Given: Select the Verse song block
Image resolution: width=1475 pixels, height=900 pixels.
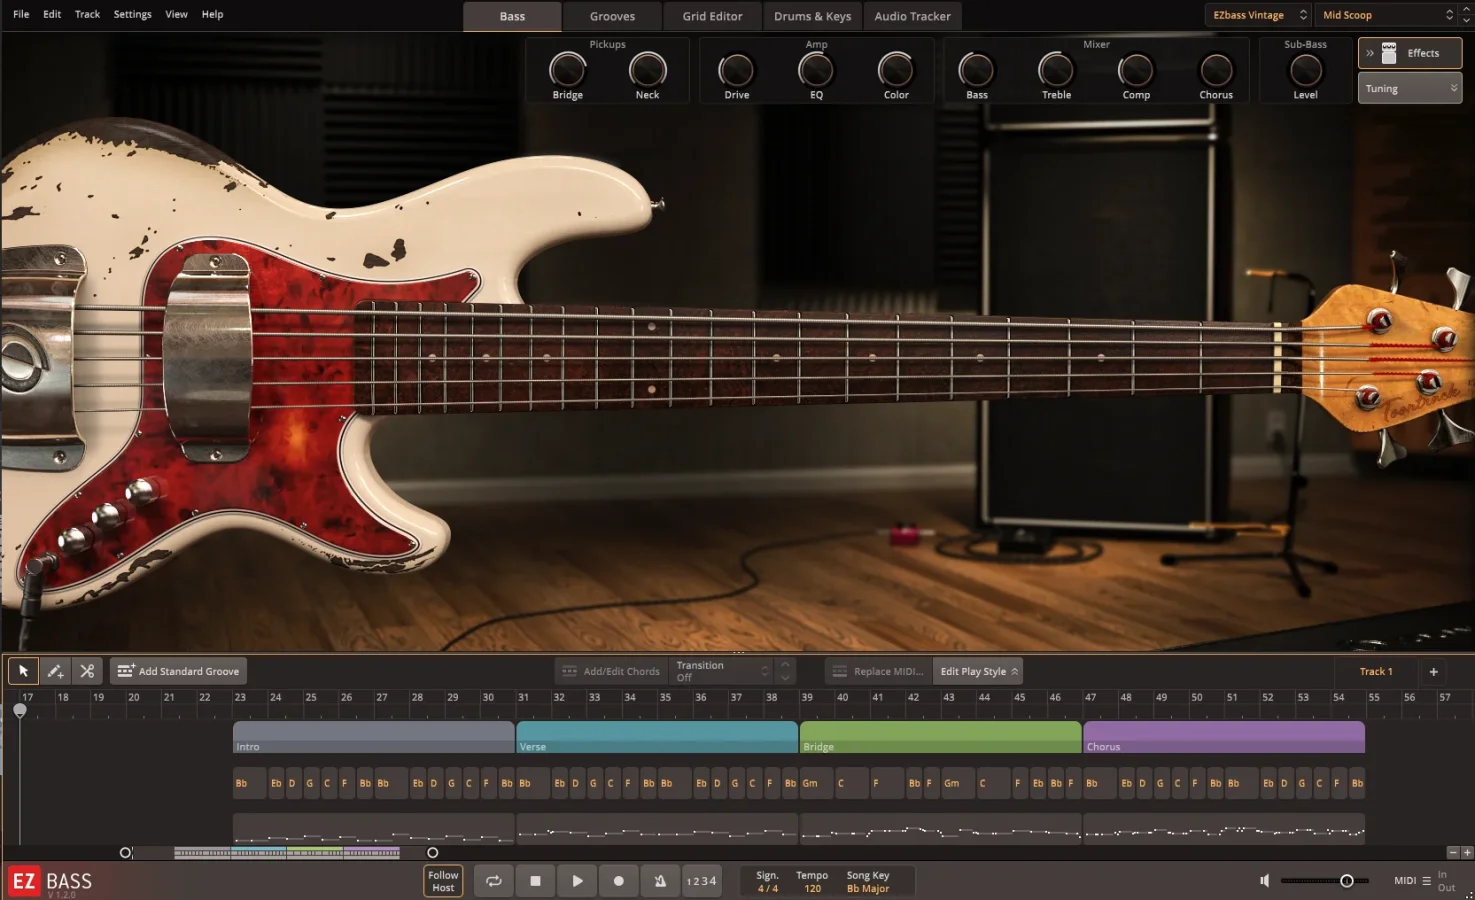Looking at the screenshot, I should [656, 738].
